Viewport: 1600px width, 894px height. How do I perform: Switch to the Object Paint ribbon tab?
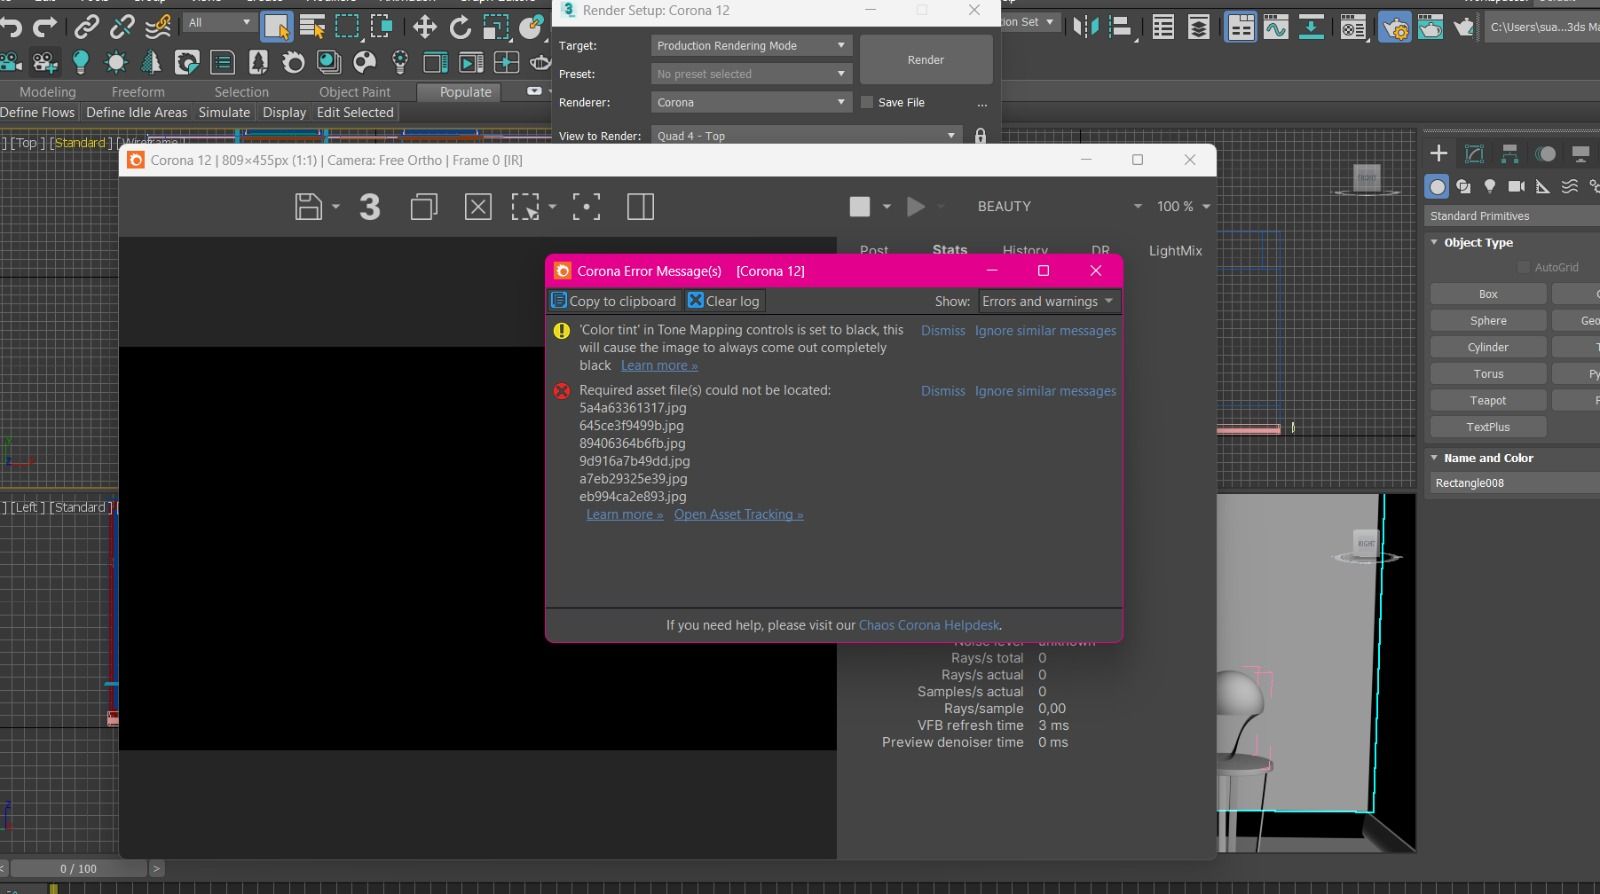355,92
